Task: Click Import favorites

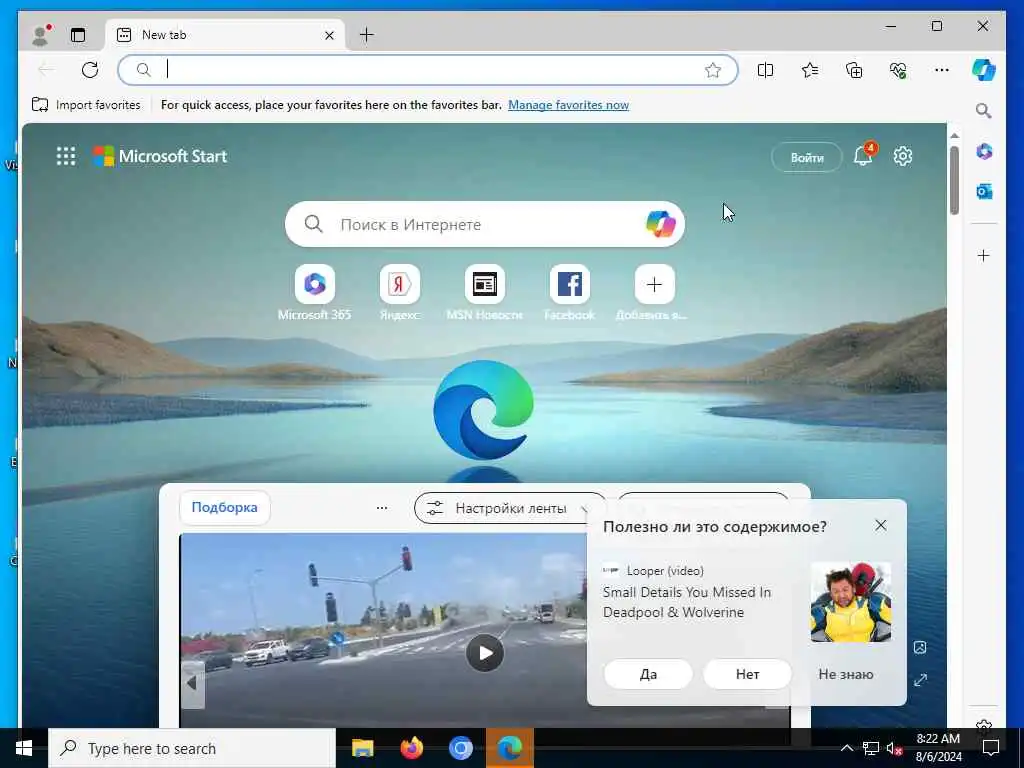Action: 86,104
